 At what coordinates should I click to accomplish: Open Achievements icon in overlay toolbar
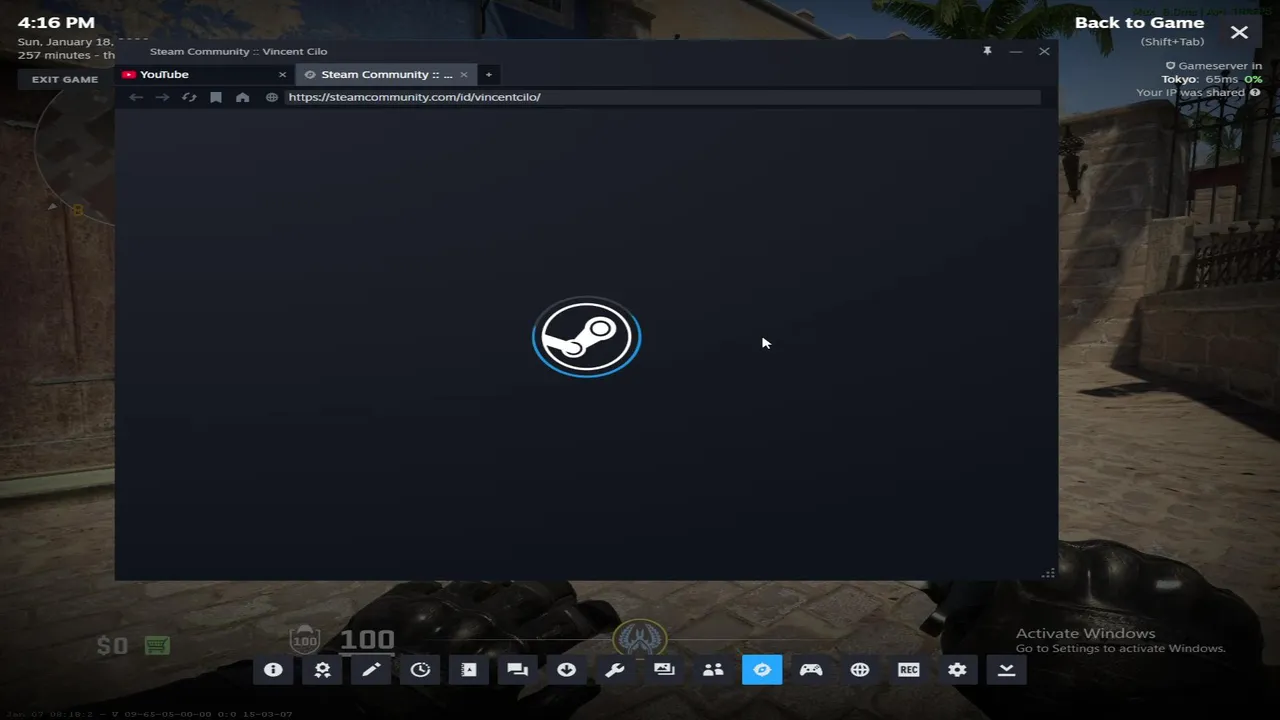point(322,670)
